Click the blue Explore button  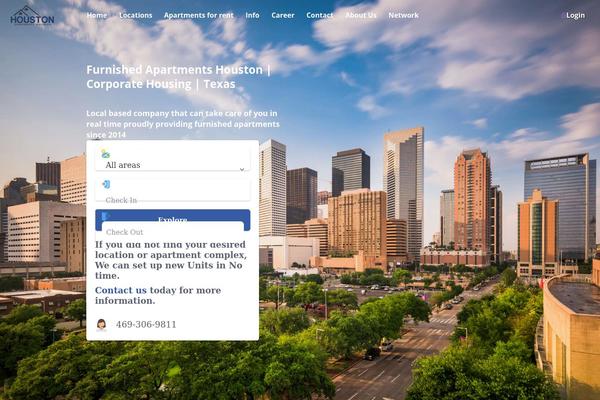coord(173,215)
